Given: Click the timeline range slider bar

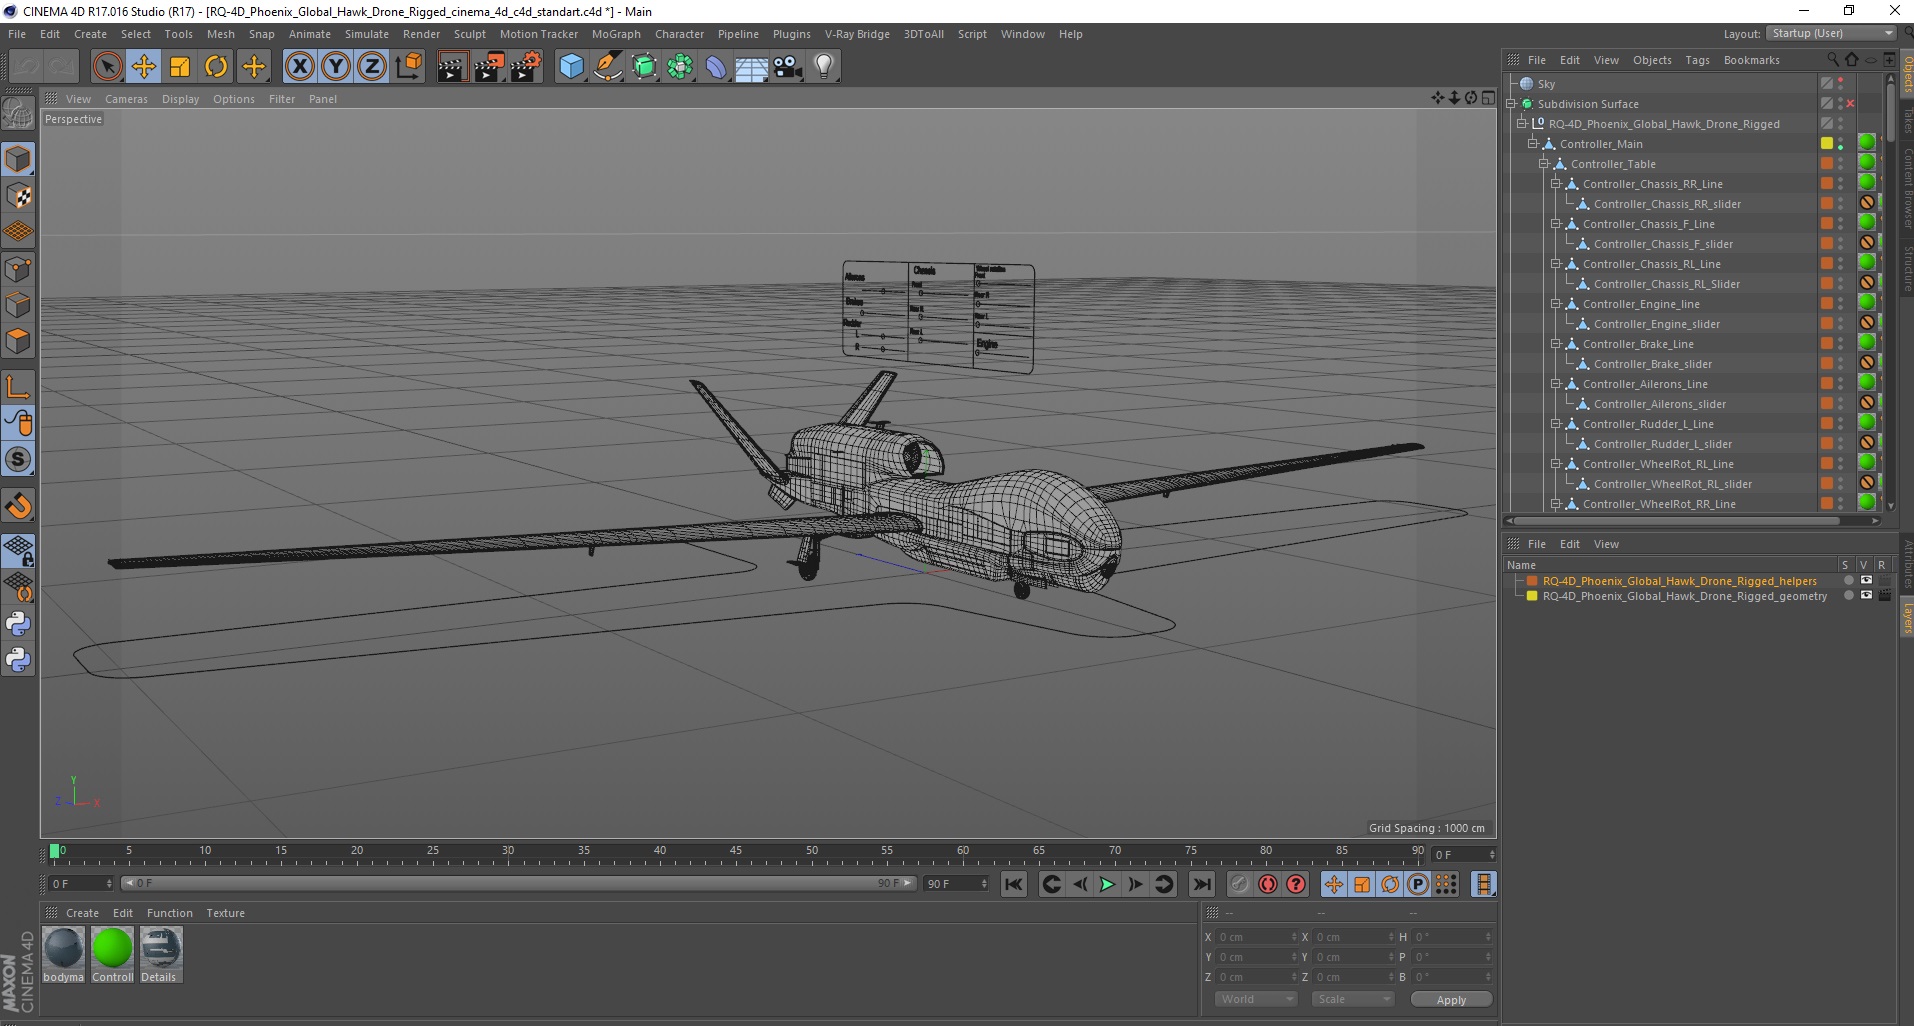Looking at the screenshot, I should 518,883.
